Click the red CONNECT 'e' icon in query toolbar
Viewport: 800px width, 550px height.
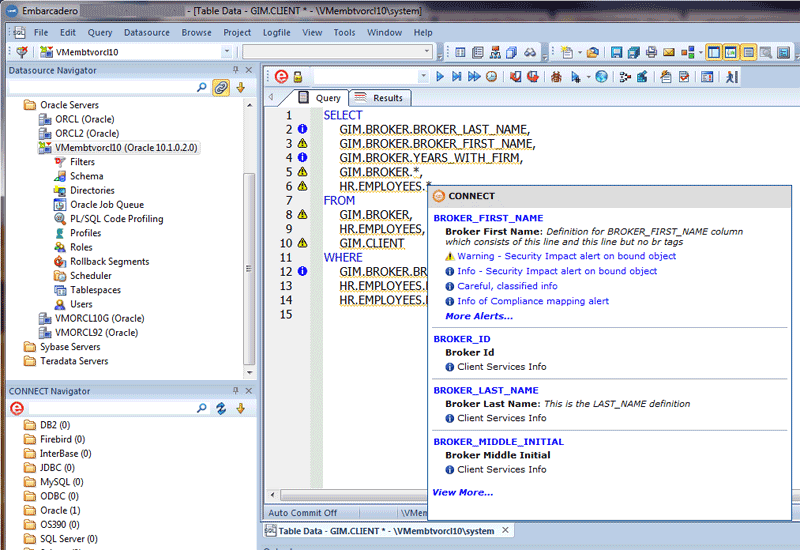click(x=281, y=77)
